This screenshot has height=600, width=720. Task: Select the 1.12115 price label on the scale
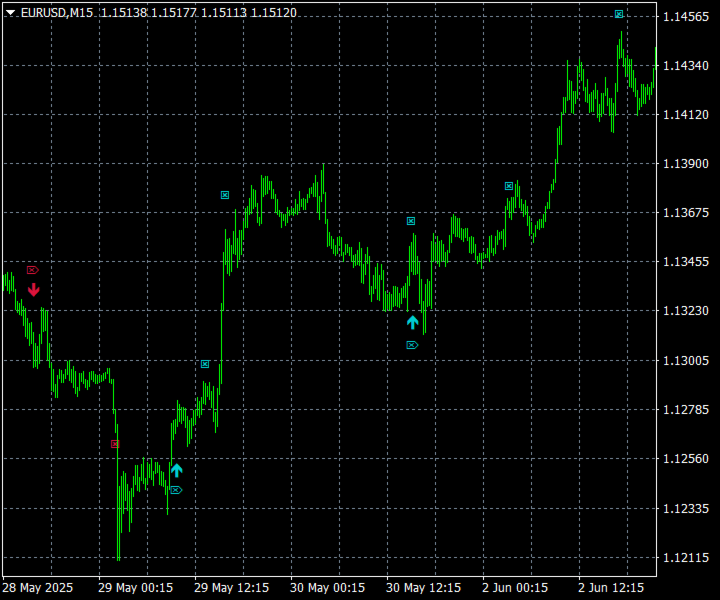point(686,557)
